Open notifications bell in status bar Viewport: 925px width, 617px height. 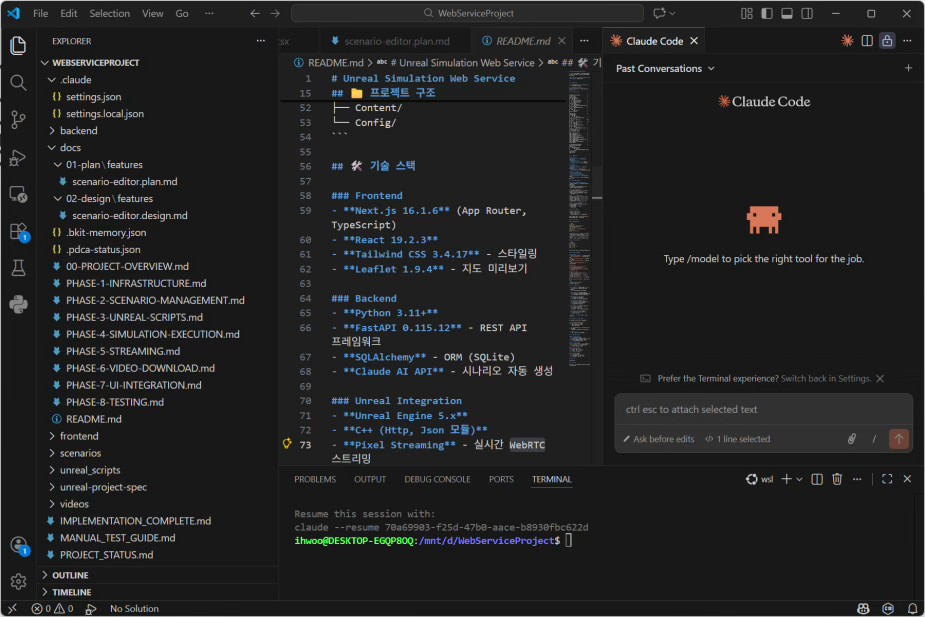pyautogui.click(x=912, y=608)
